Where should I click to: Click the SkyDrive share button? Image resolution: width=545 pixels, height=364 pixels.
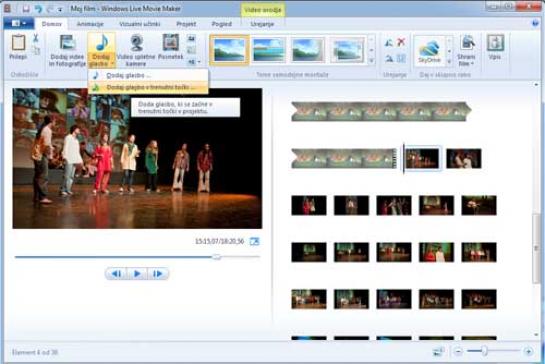[430, 51]
